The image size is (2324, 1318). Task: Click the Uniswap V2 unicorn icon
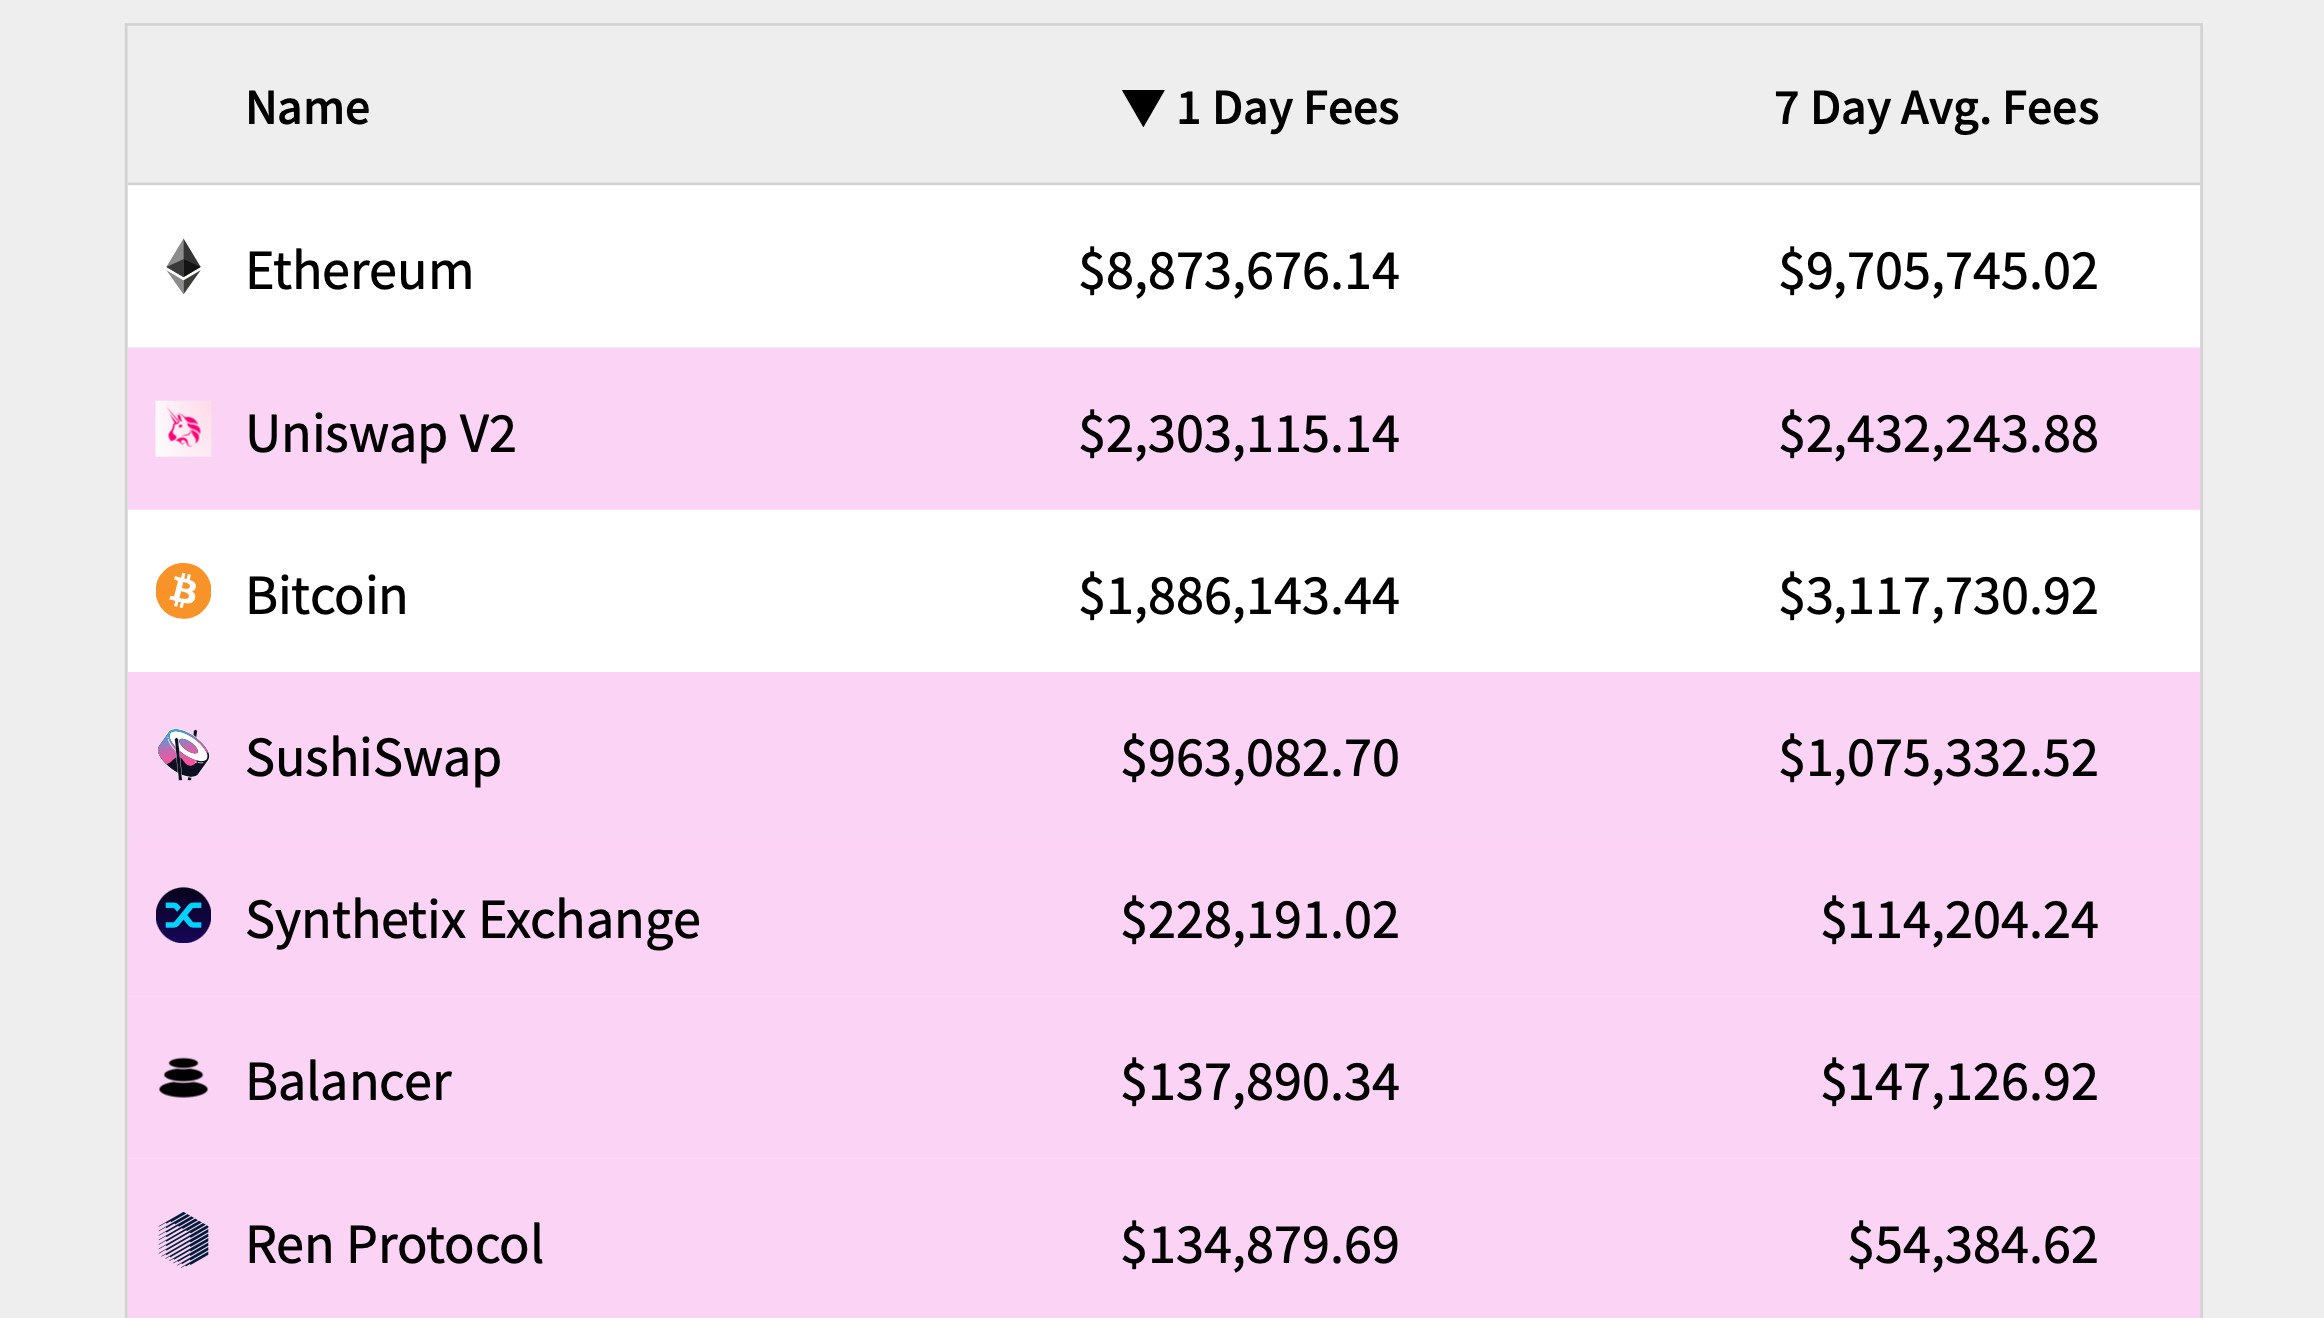(183, 429)
